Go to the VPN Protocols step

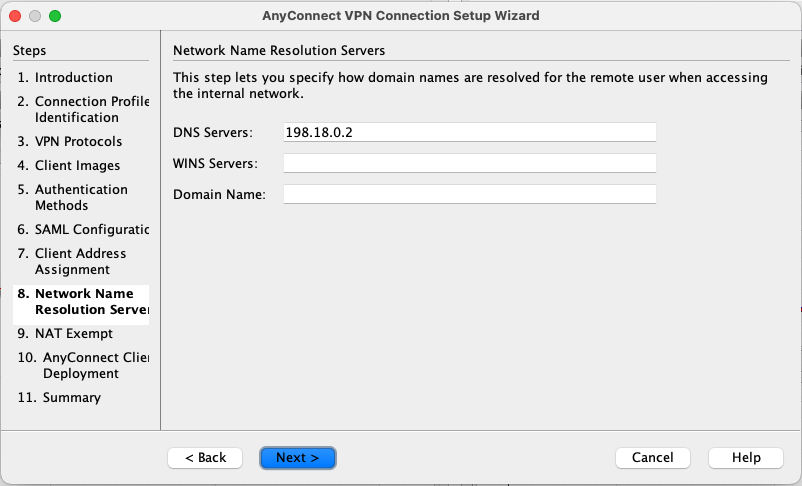click(77, 141)
